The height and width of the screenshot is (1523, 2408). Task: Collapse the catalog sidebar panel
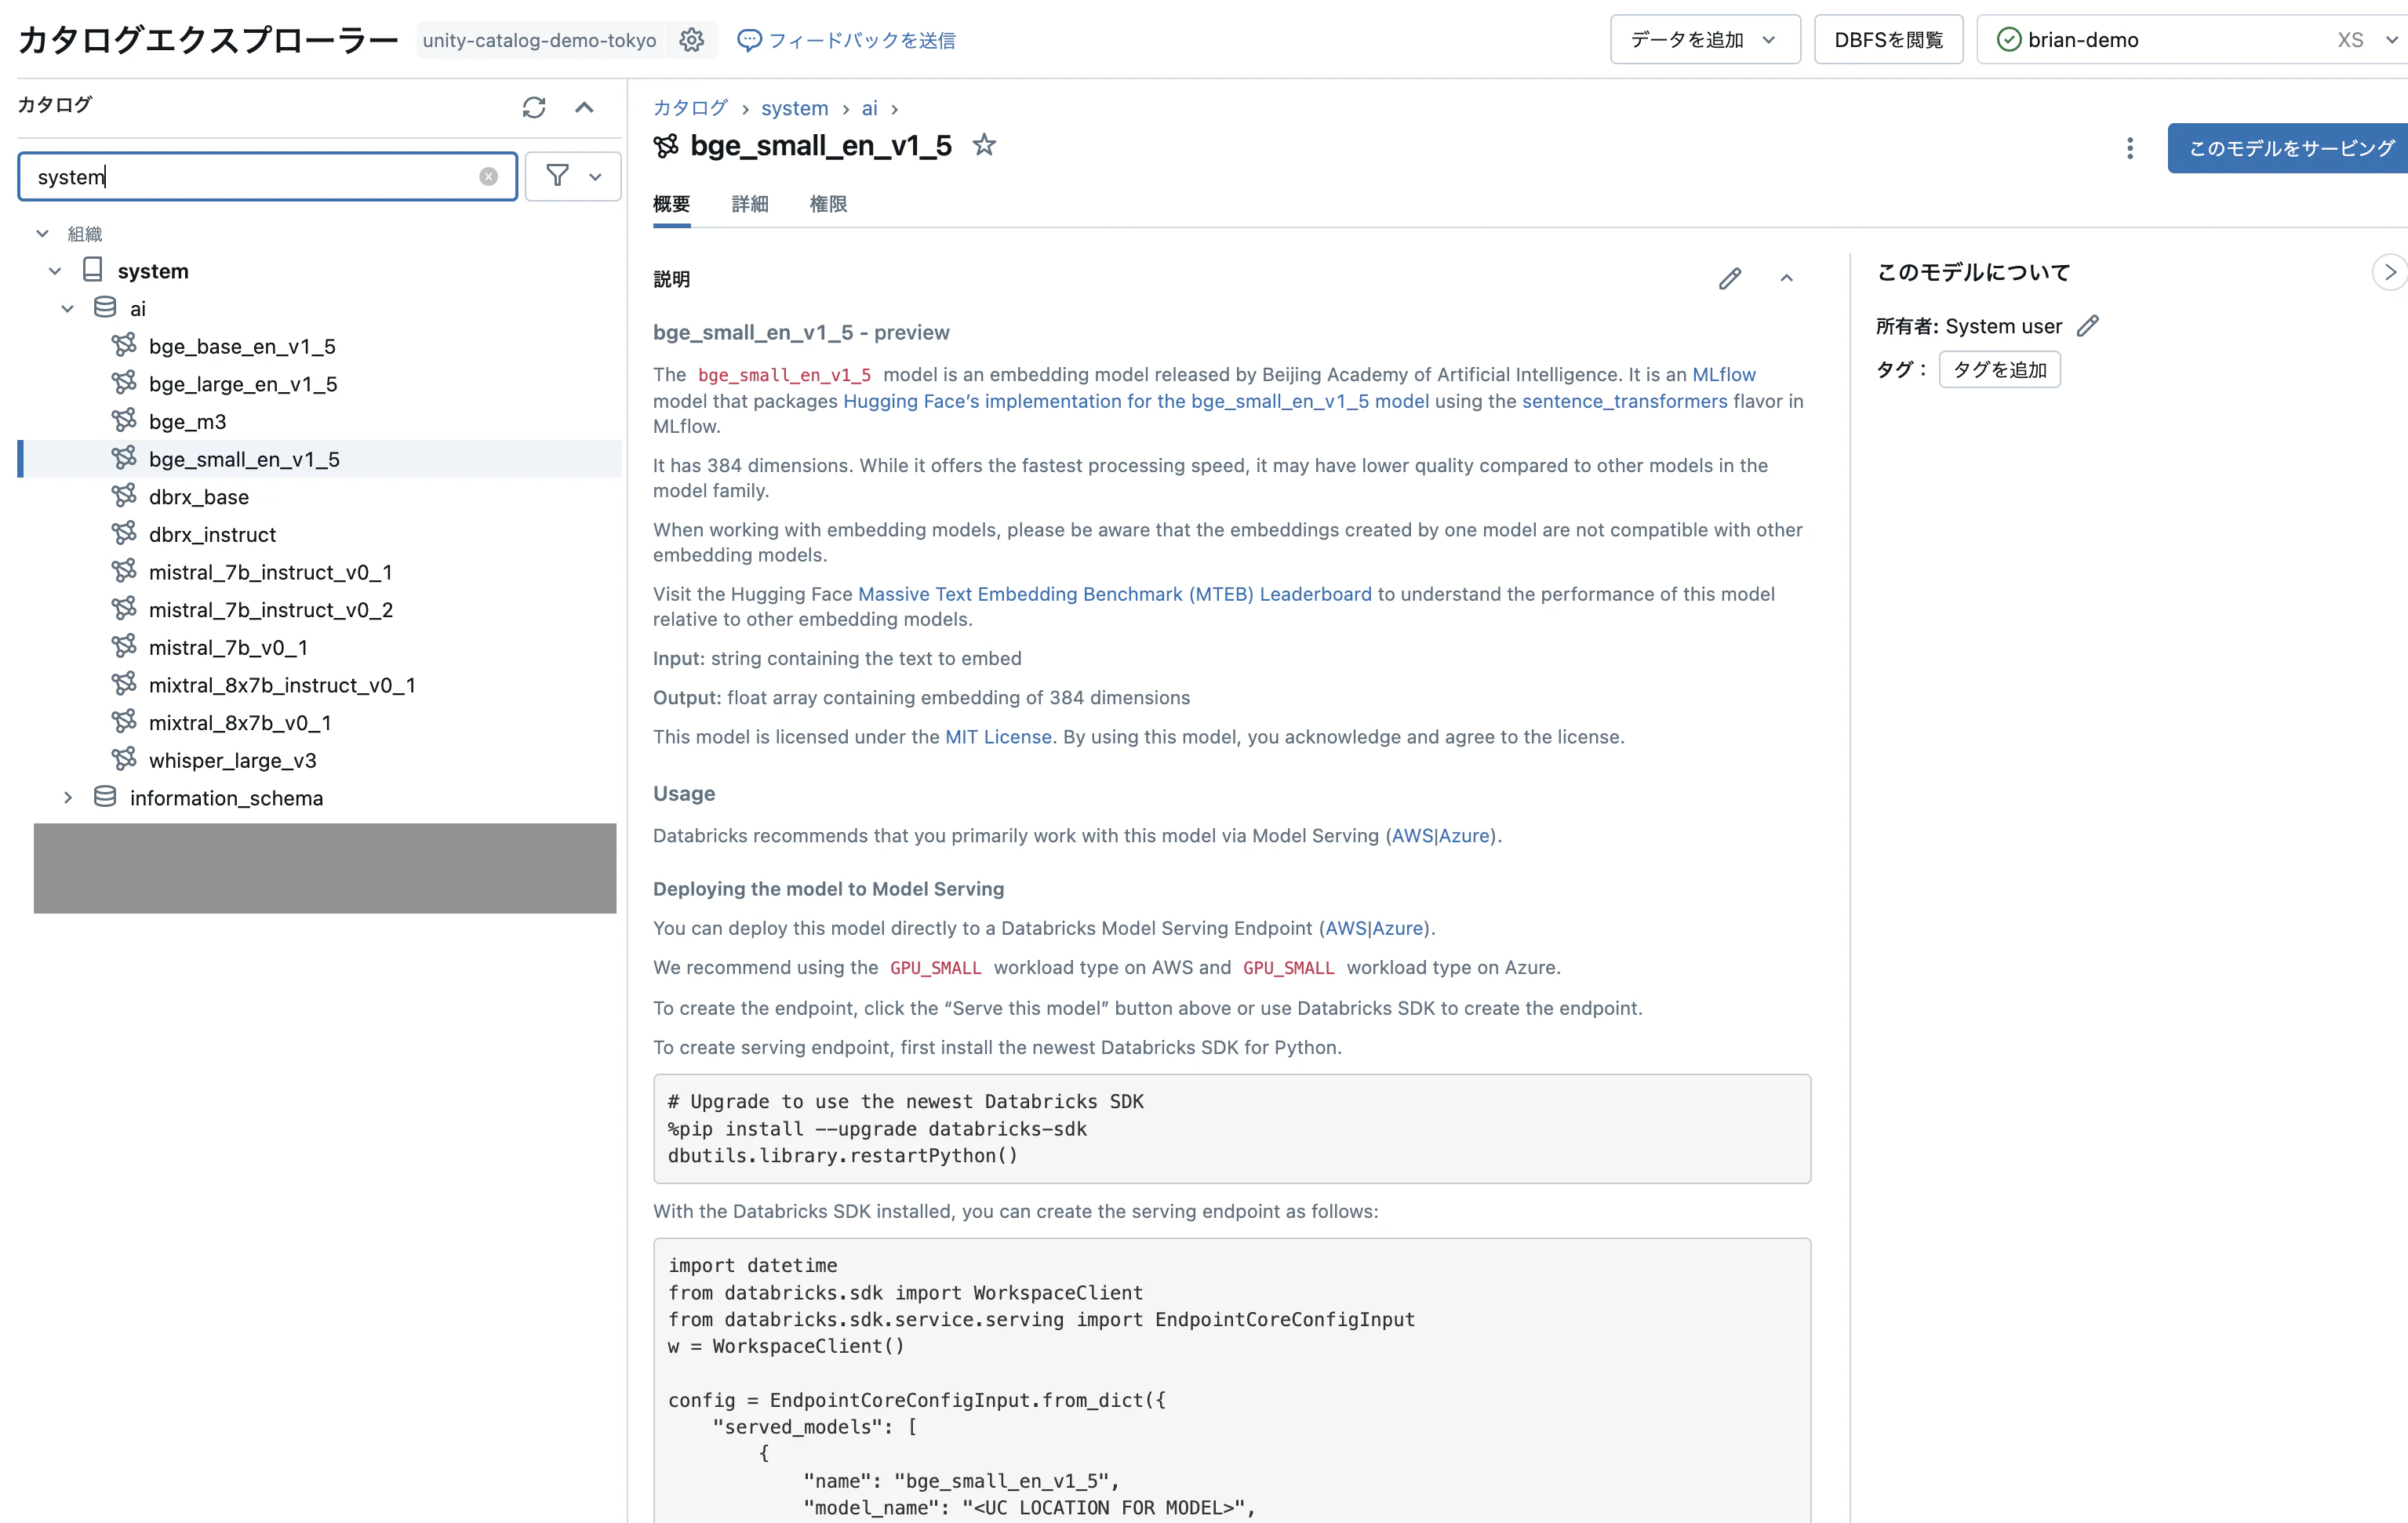coord(585,107)
